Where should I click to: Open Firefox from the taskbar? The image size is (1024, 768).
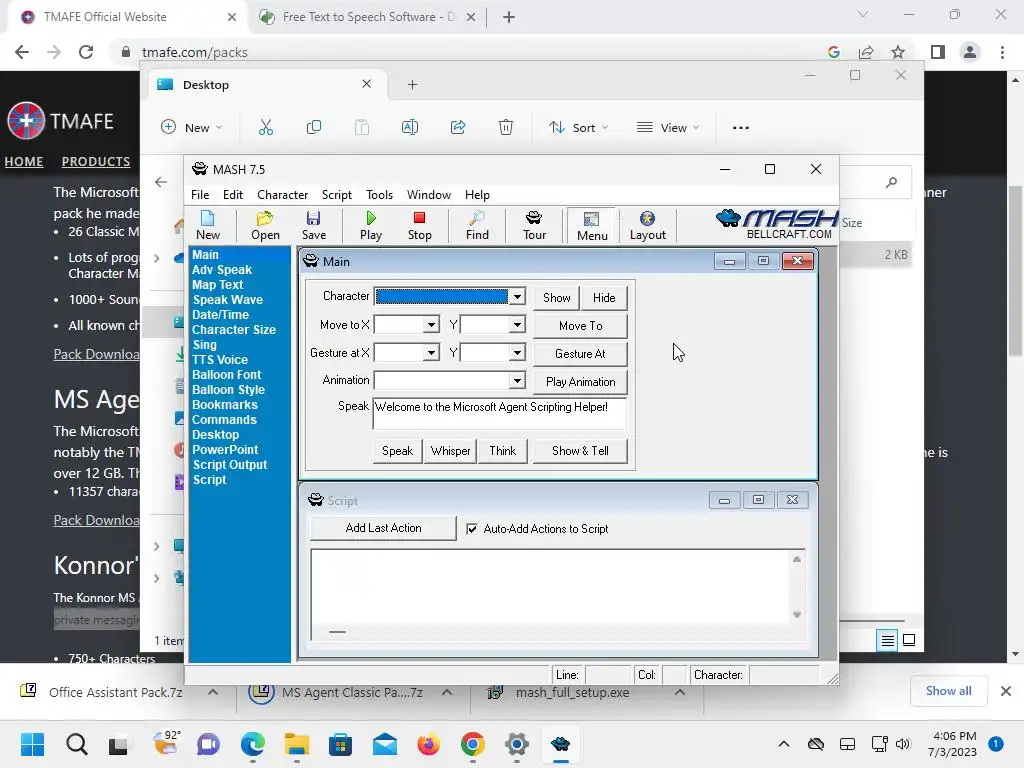pos(428,744)
